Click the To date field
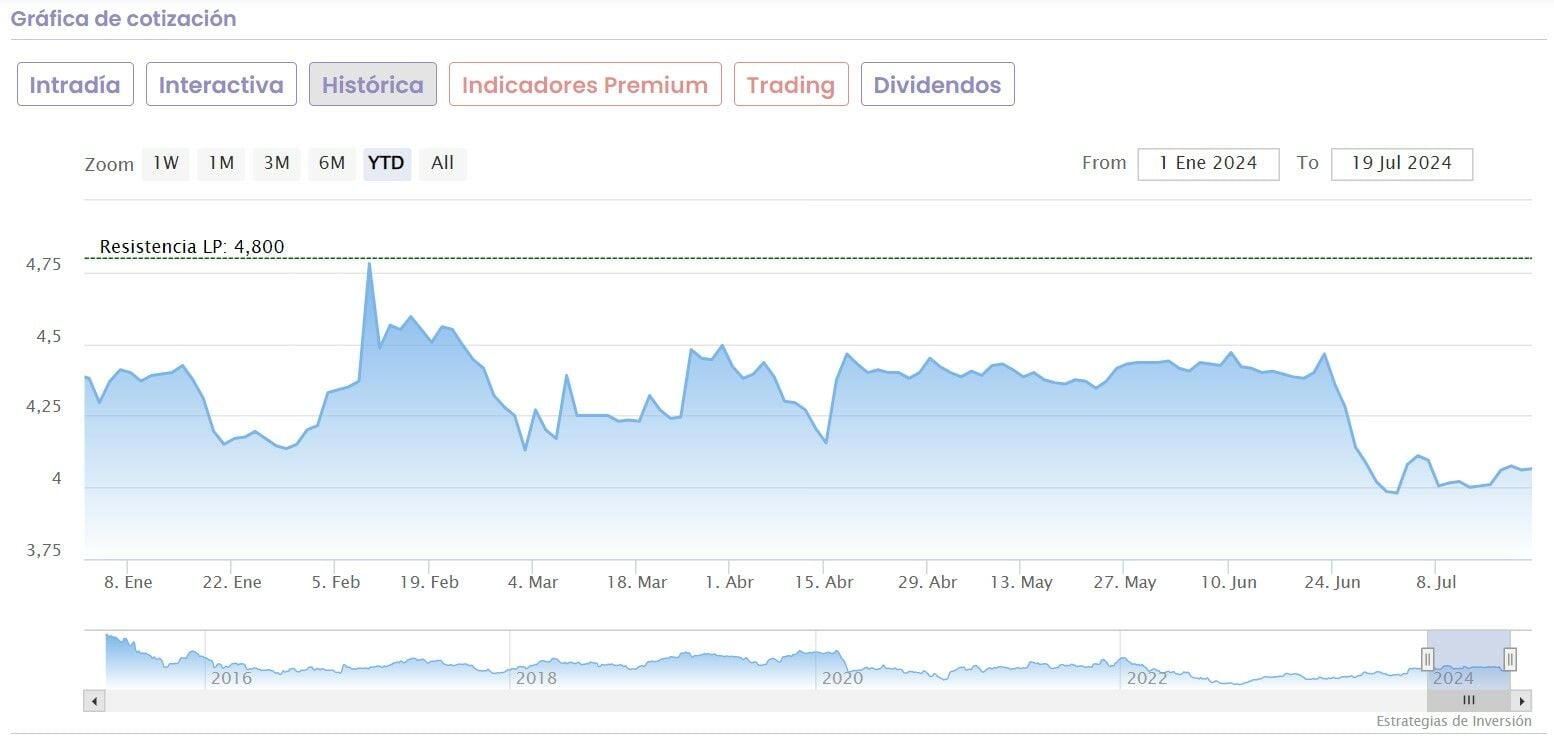Viewport: 1554px width, 755px height. [x=1401, y=164]
